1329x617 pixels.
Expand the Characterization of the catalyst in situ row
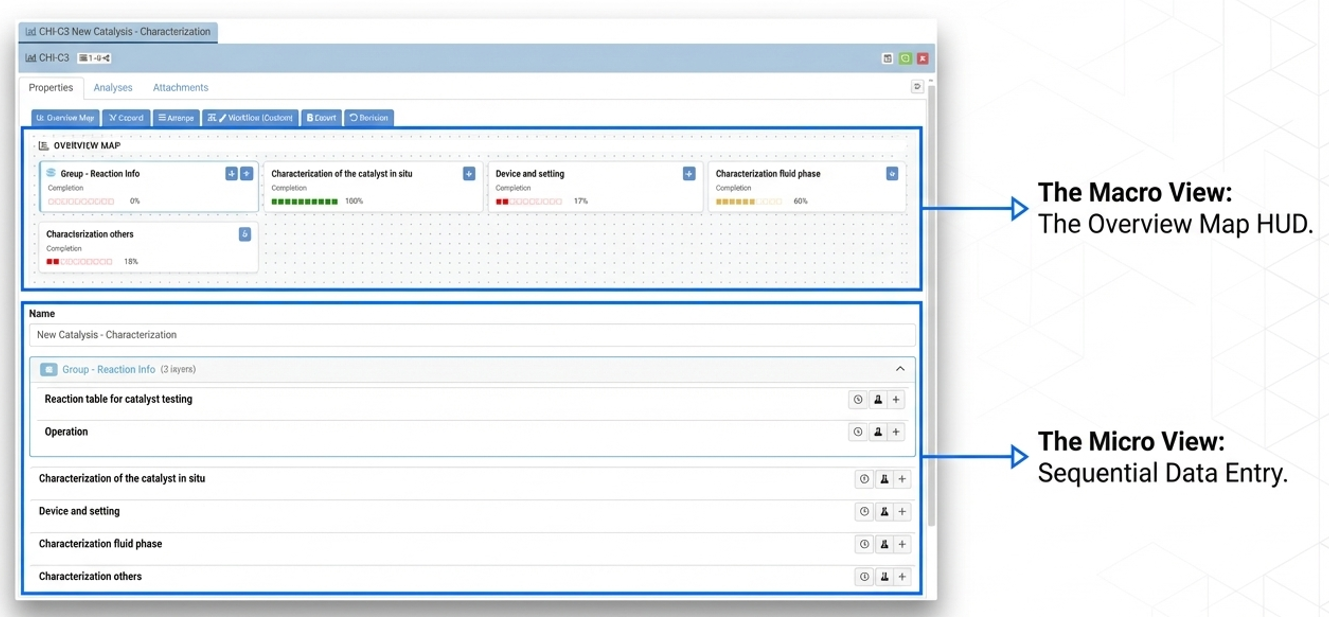tap(122, 479)
